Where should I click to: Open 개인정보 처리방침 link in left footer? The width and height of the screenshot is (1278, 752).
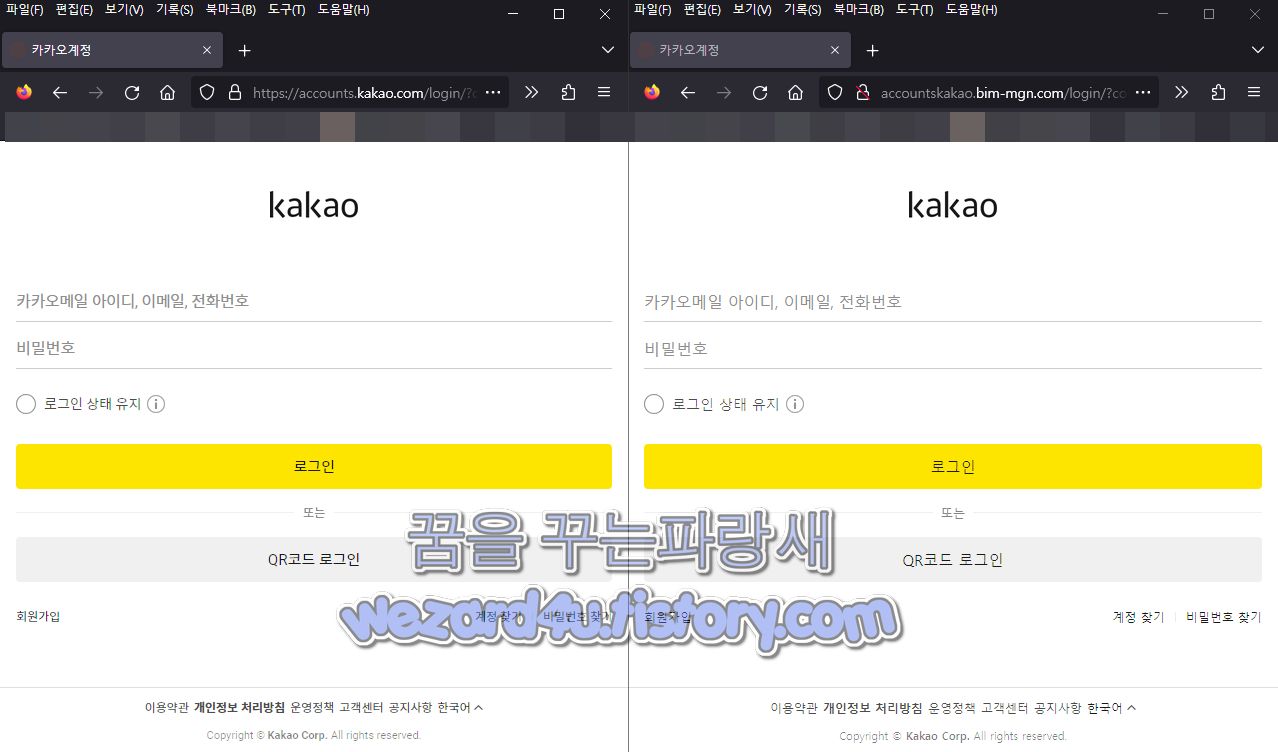point(240,707)
